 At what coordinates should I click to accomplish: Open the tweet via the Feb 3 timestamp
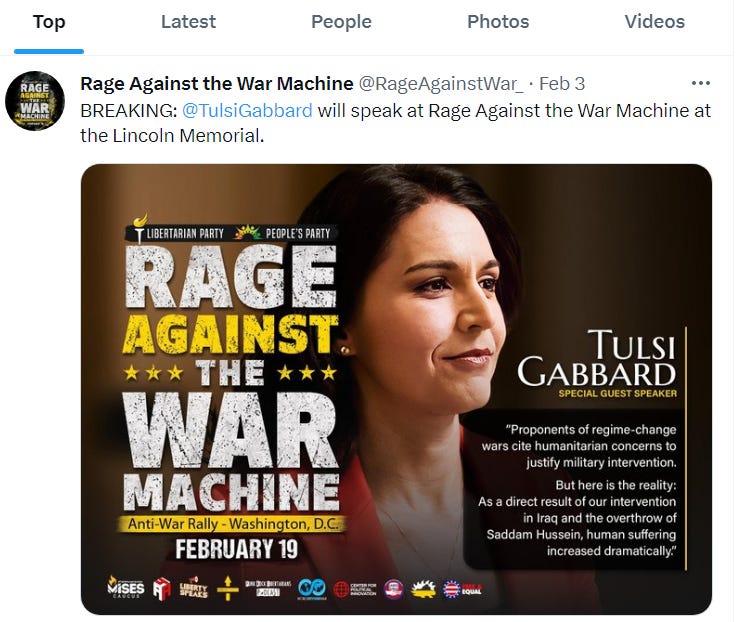tap(561, 83)
